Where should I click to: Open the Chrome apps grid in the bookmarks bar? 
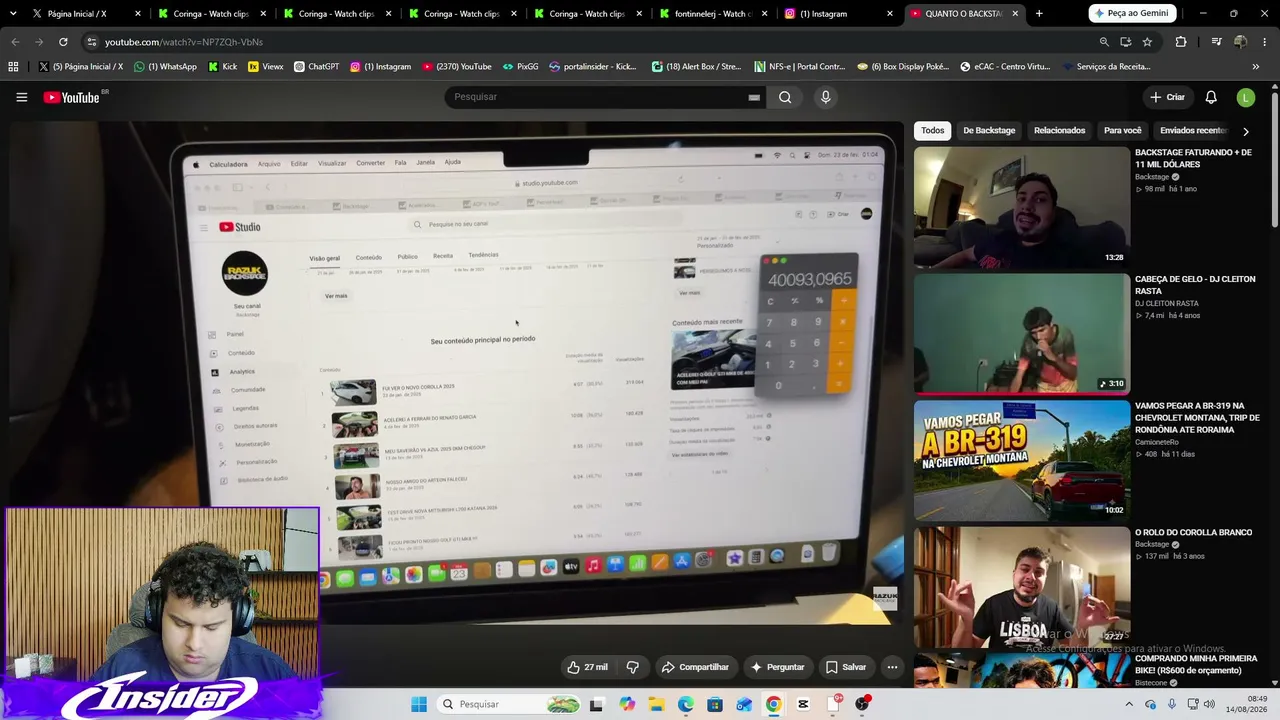pyautogui.click(x=13, y=67)
